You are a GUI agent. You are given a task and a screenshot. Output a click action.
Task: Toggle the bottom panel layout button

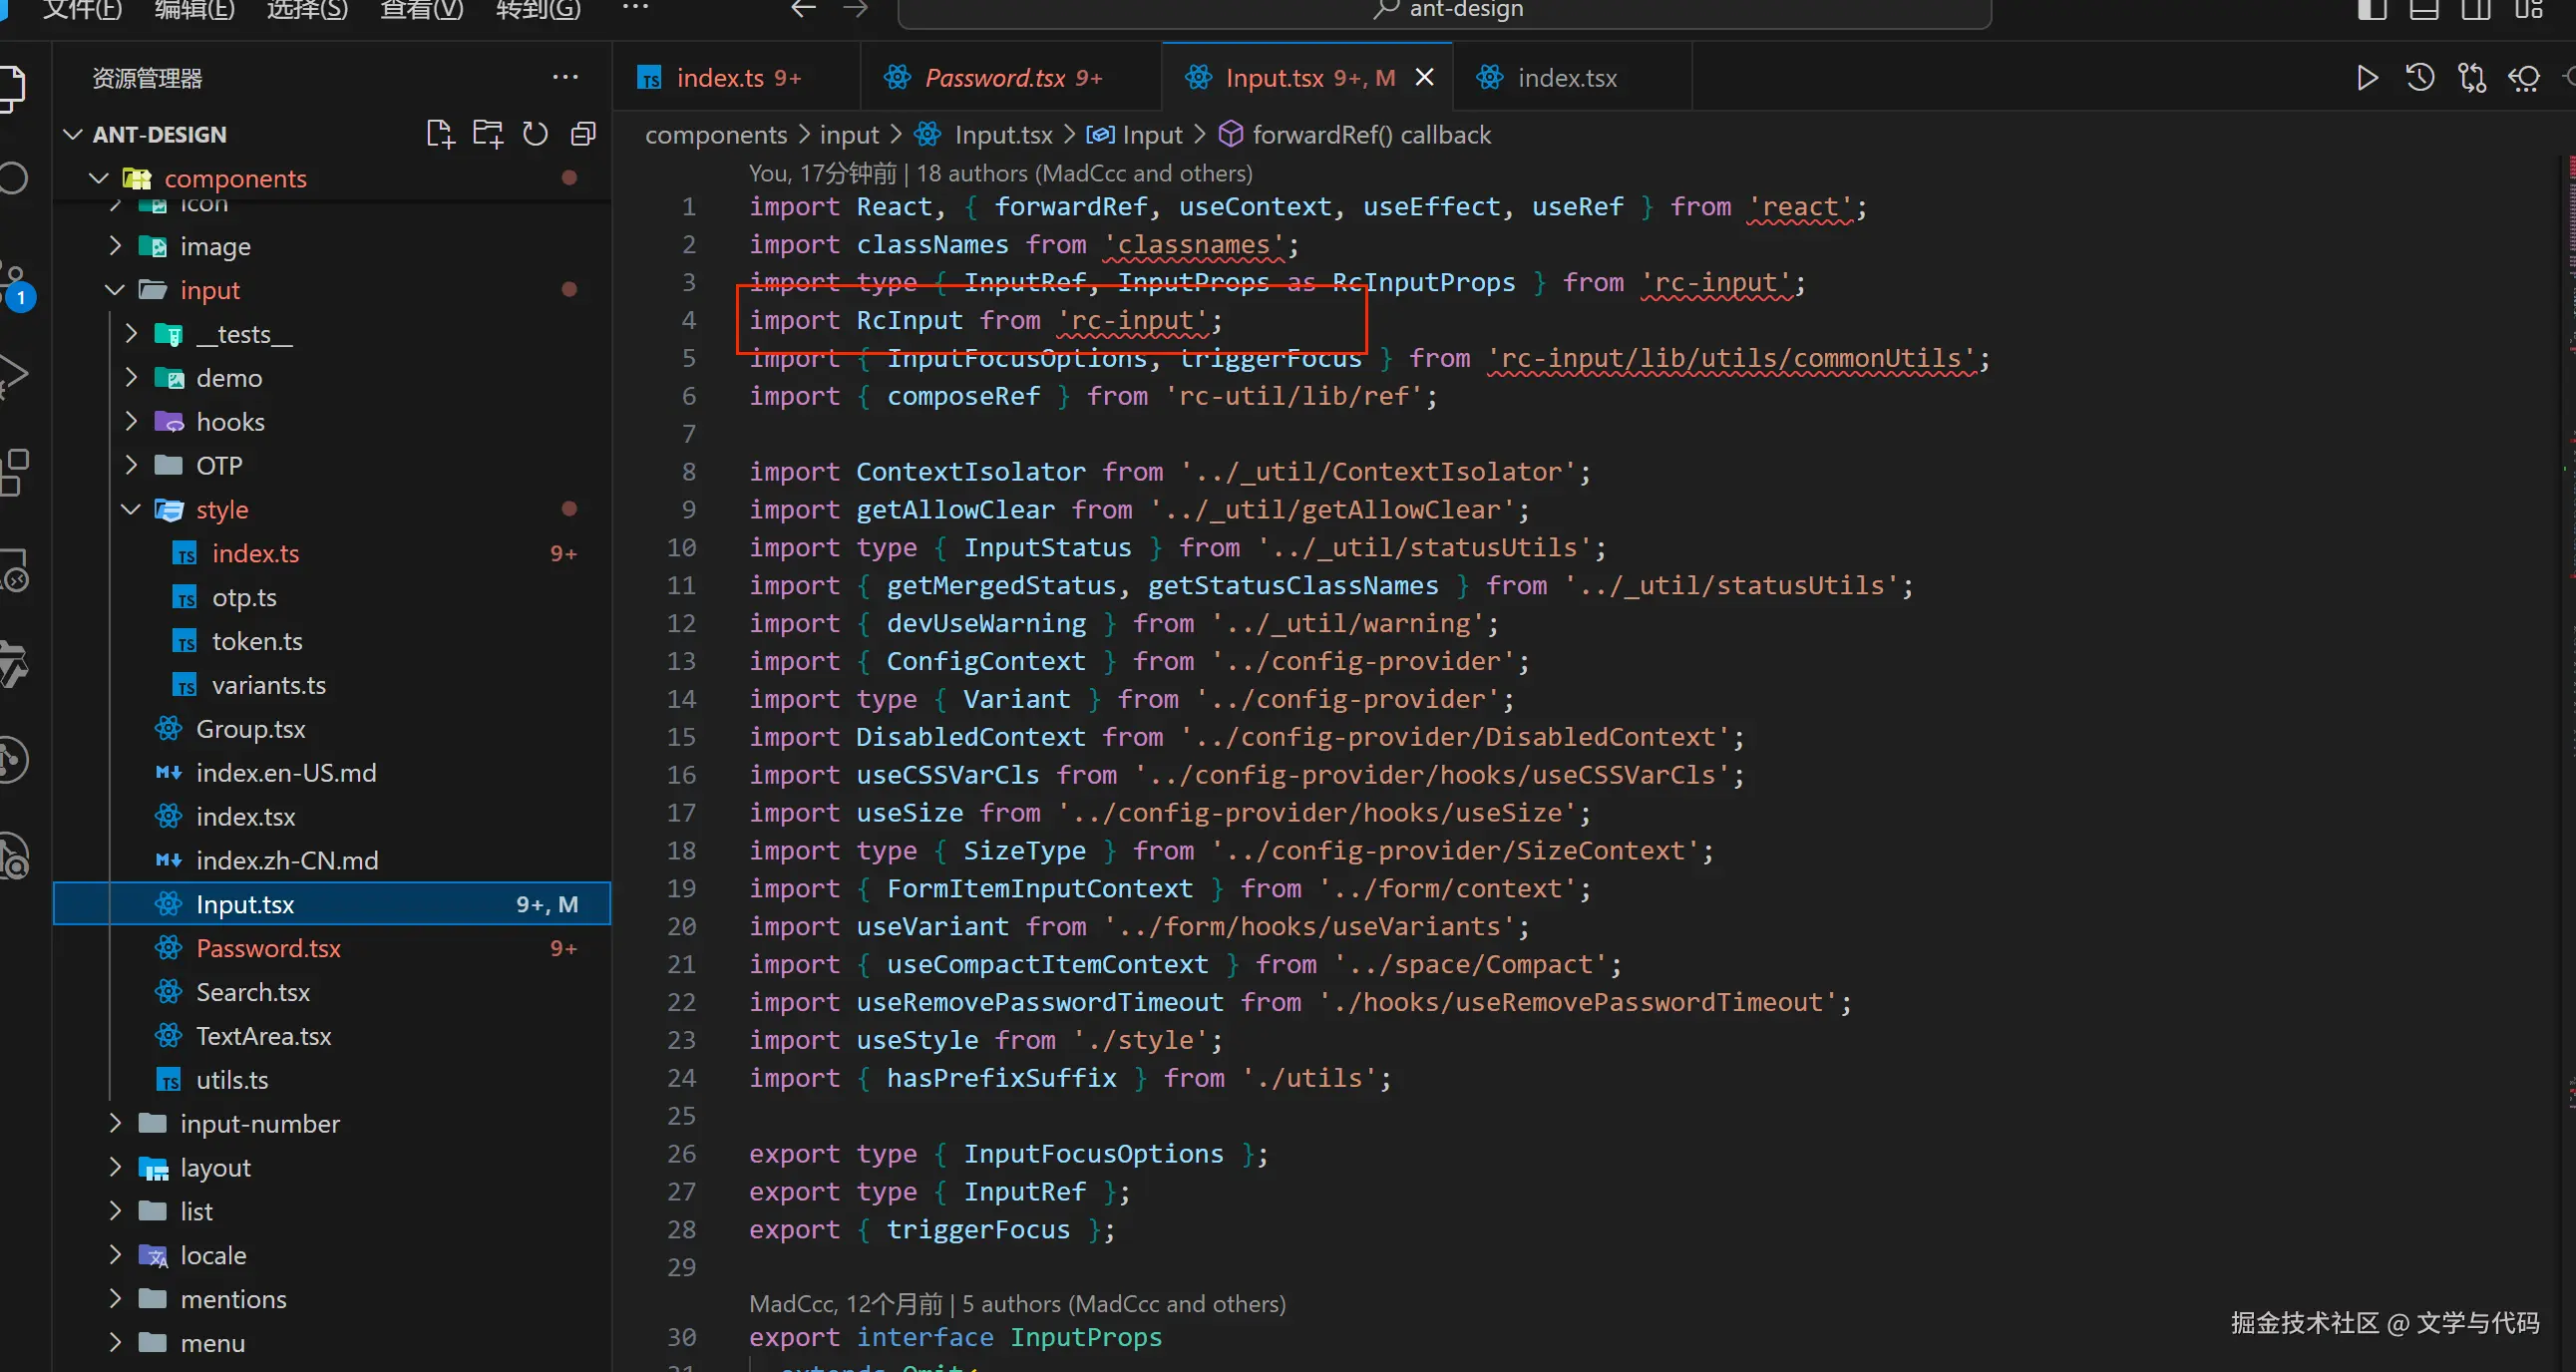(x=2423, y=10)
